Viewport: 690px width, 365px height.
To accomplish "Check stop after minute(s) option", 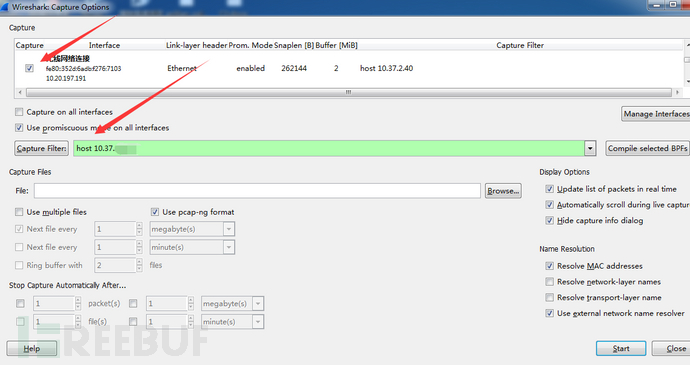I will click(133, 322).
